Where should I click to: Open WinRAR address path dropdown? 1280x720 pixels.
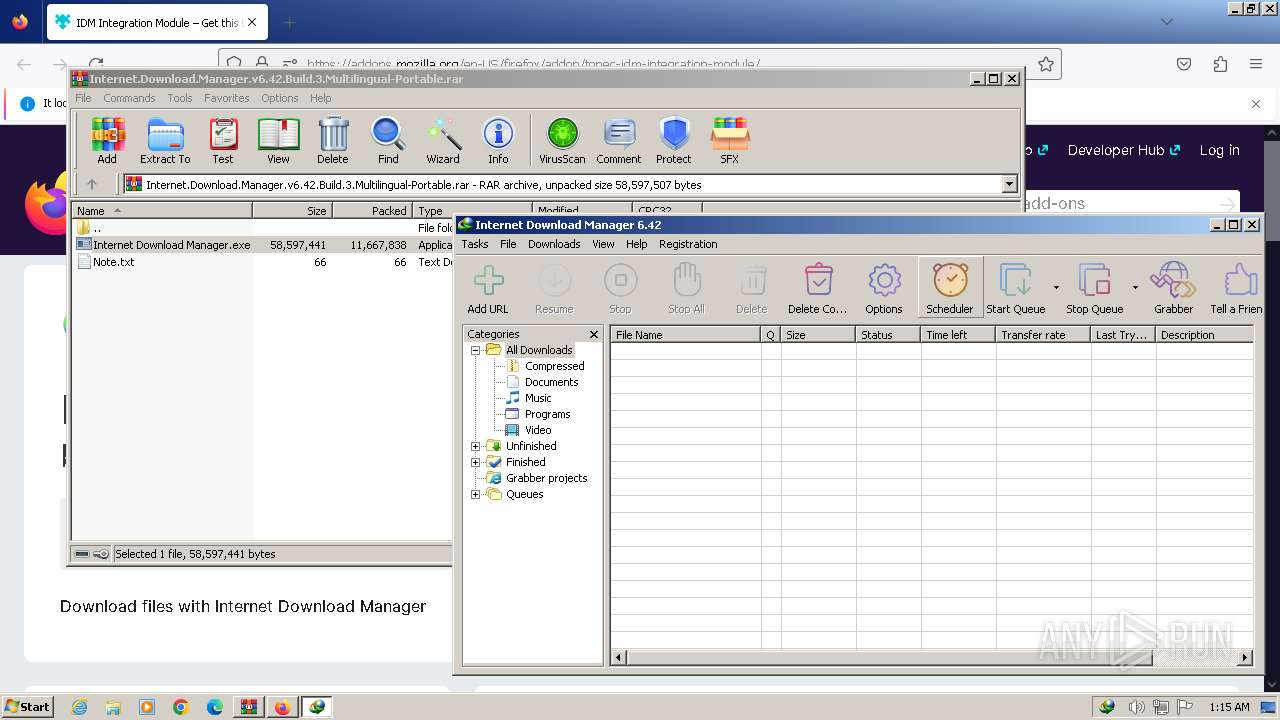tap(1009, 184)
